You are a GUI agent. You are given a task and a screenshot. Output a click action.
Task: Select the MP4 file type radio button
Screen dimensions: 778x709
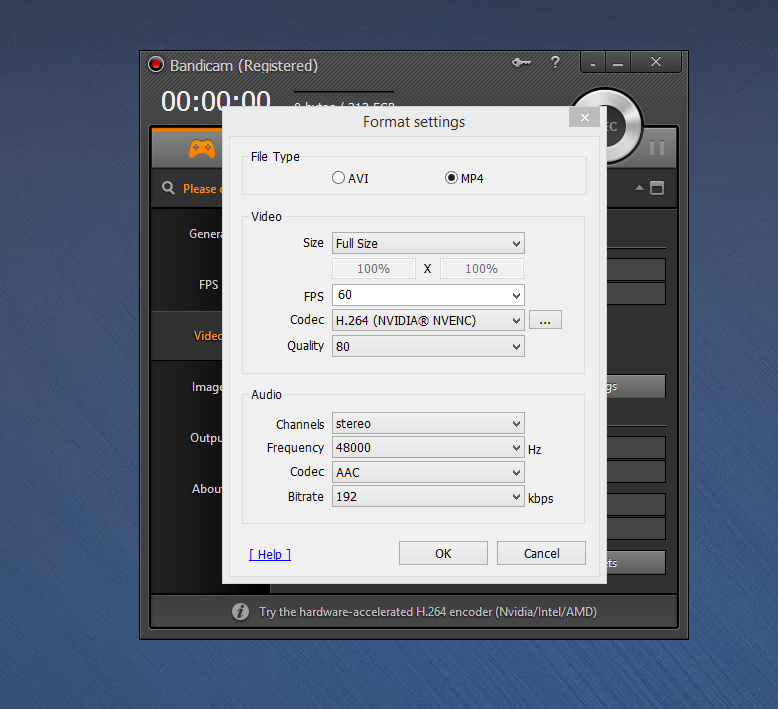coord(464,178)
